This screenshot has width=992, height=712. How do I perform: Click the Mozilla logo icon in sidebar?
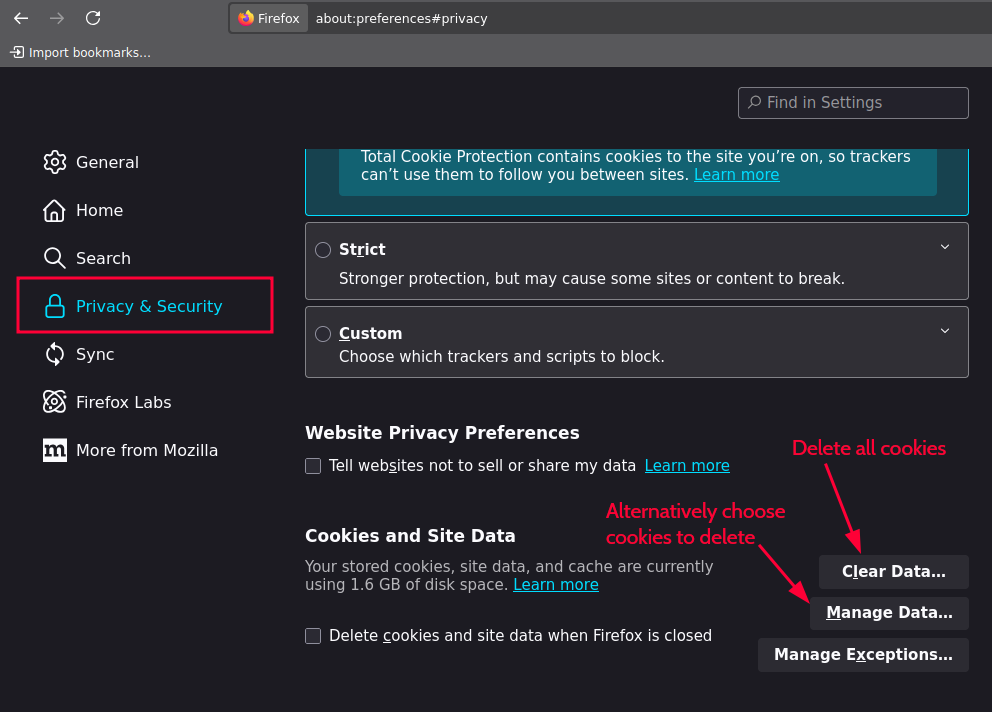point(55,450)
